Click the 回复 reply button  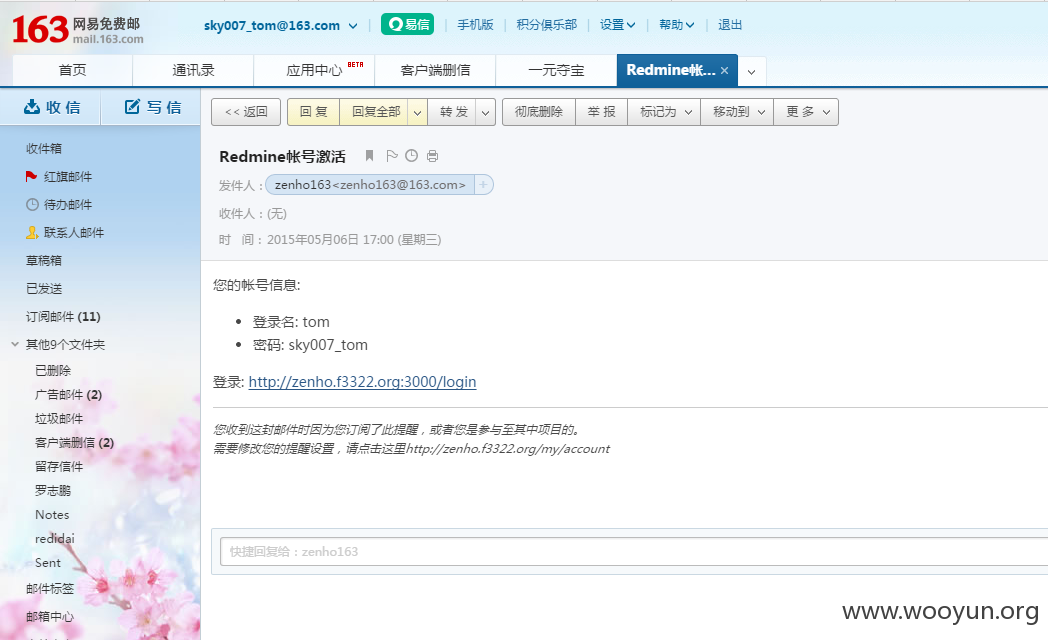pos(313,112)
